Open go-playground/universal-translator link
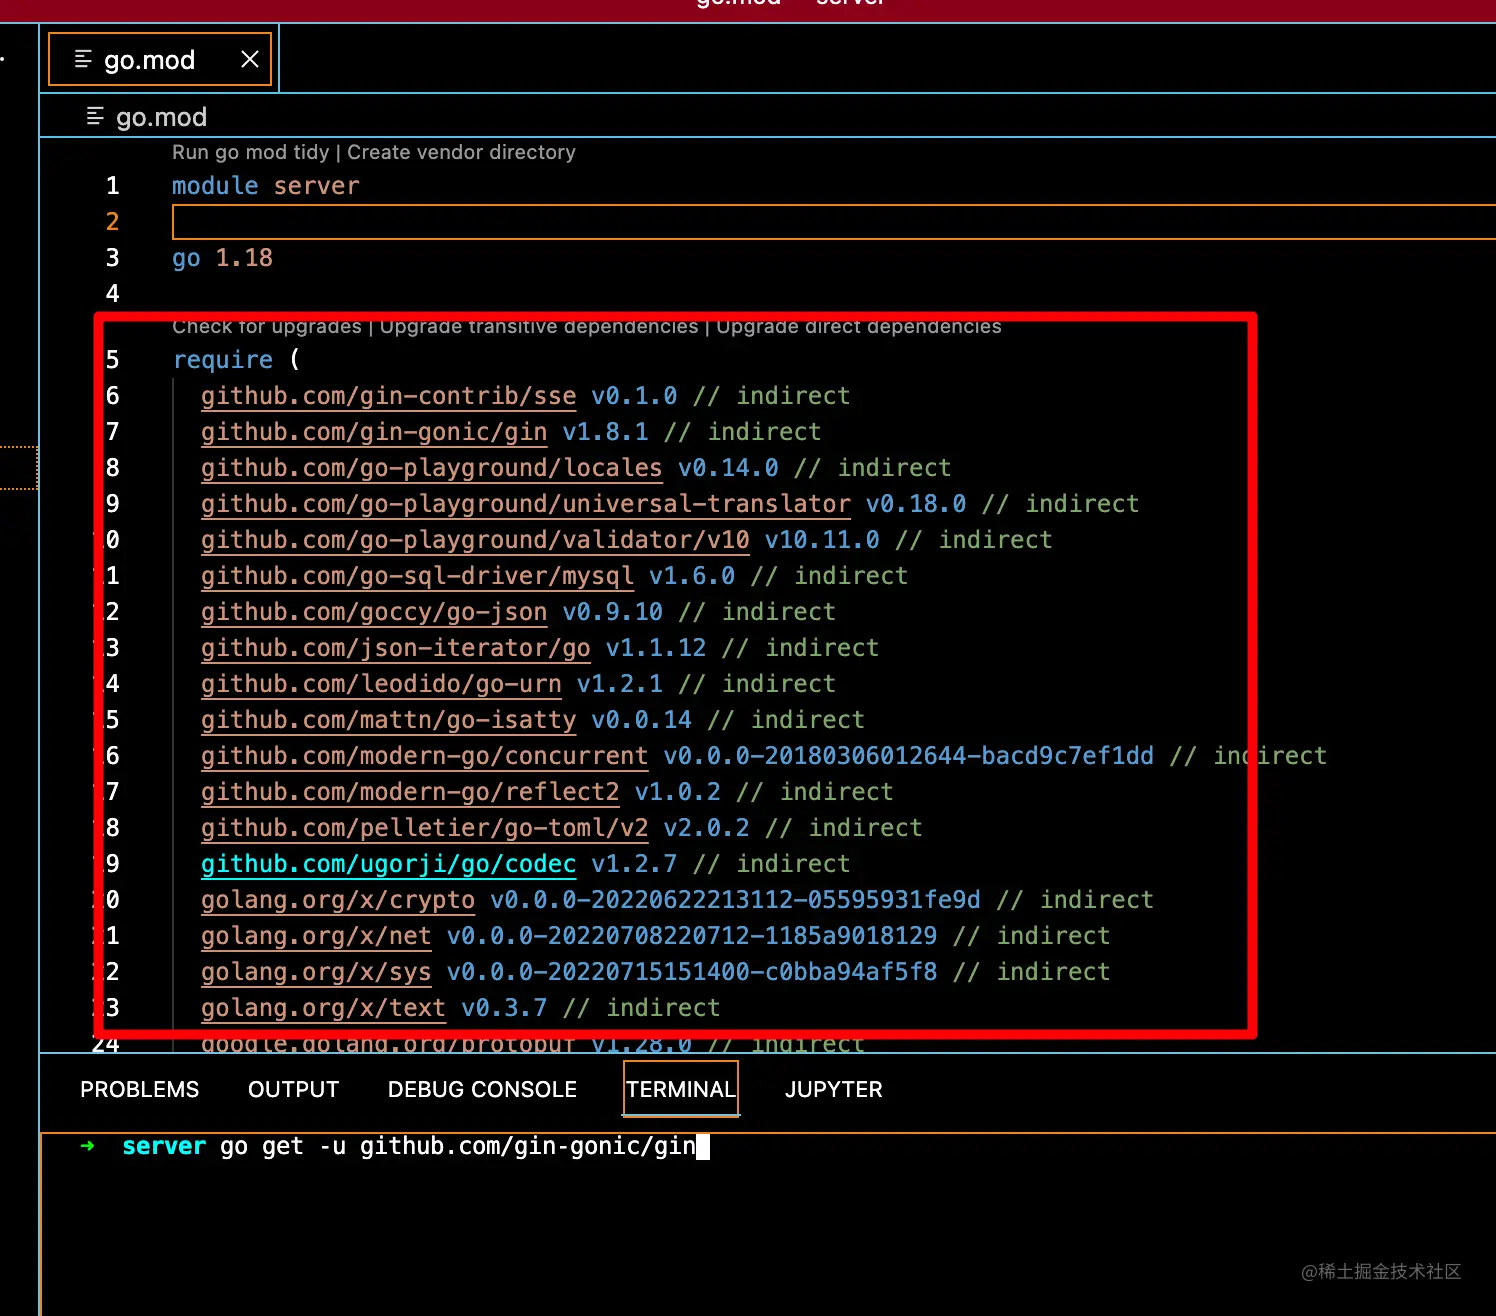The width and height of the screenshot is (1496, 1316). [526, 504]
